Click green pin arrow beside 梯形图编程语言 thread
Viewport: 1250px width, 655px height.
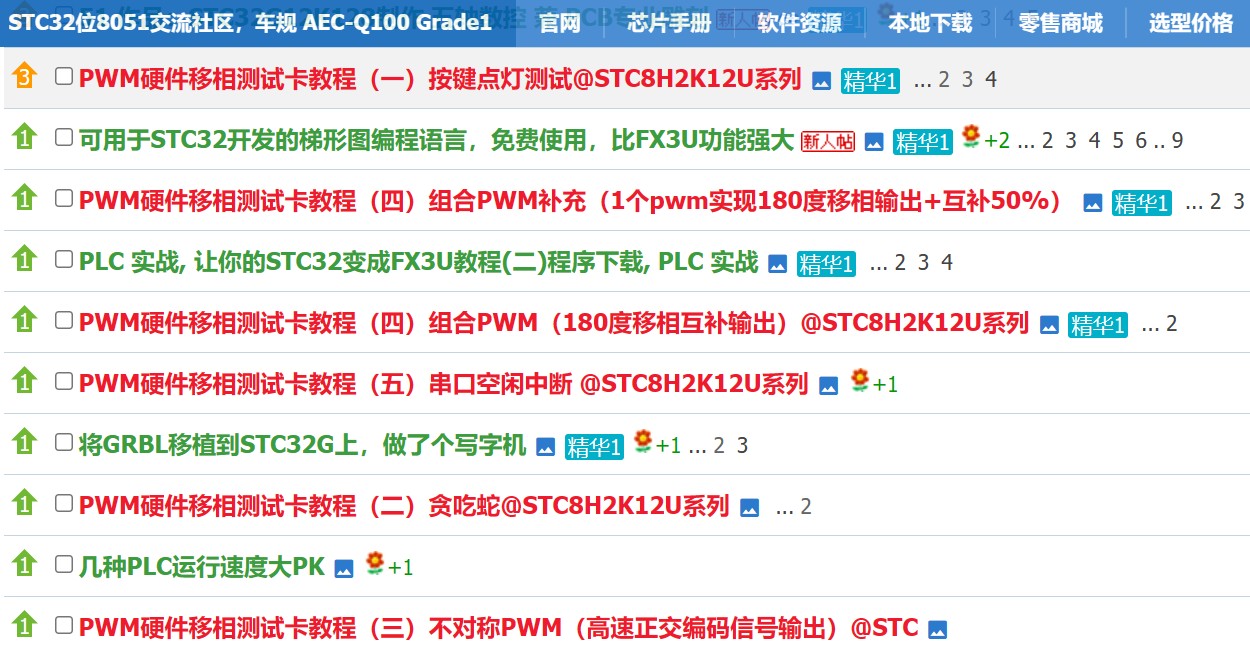(x=24, y=138)
